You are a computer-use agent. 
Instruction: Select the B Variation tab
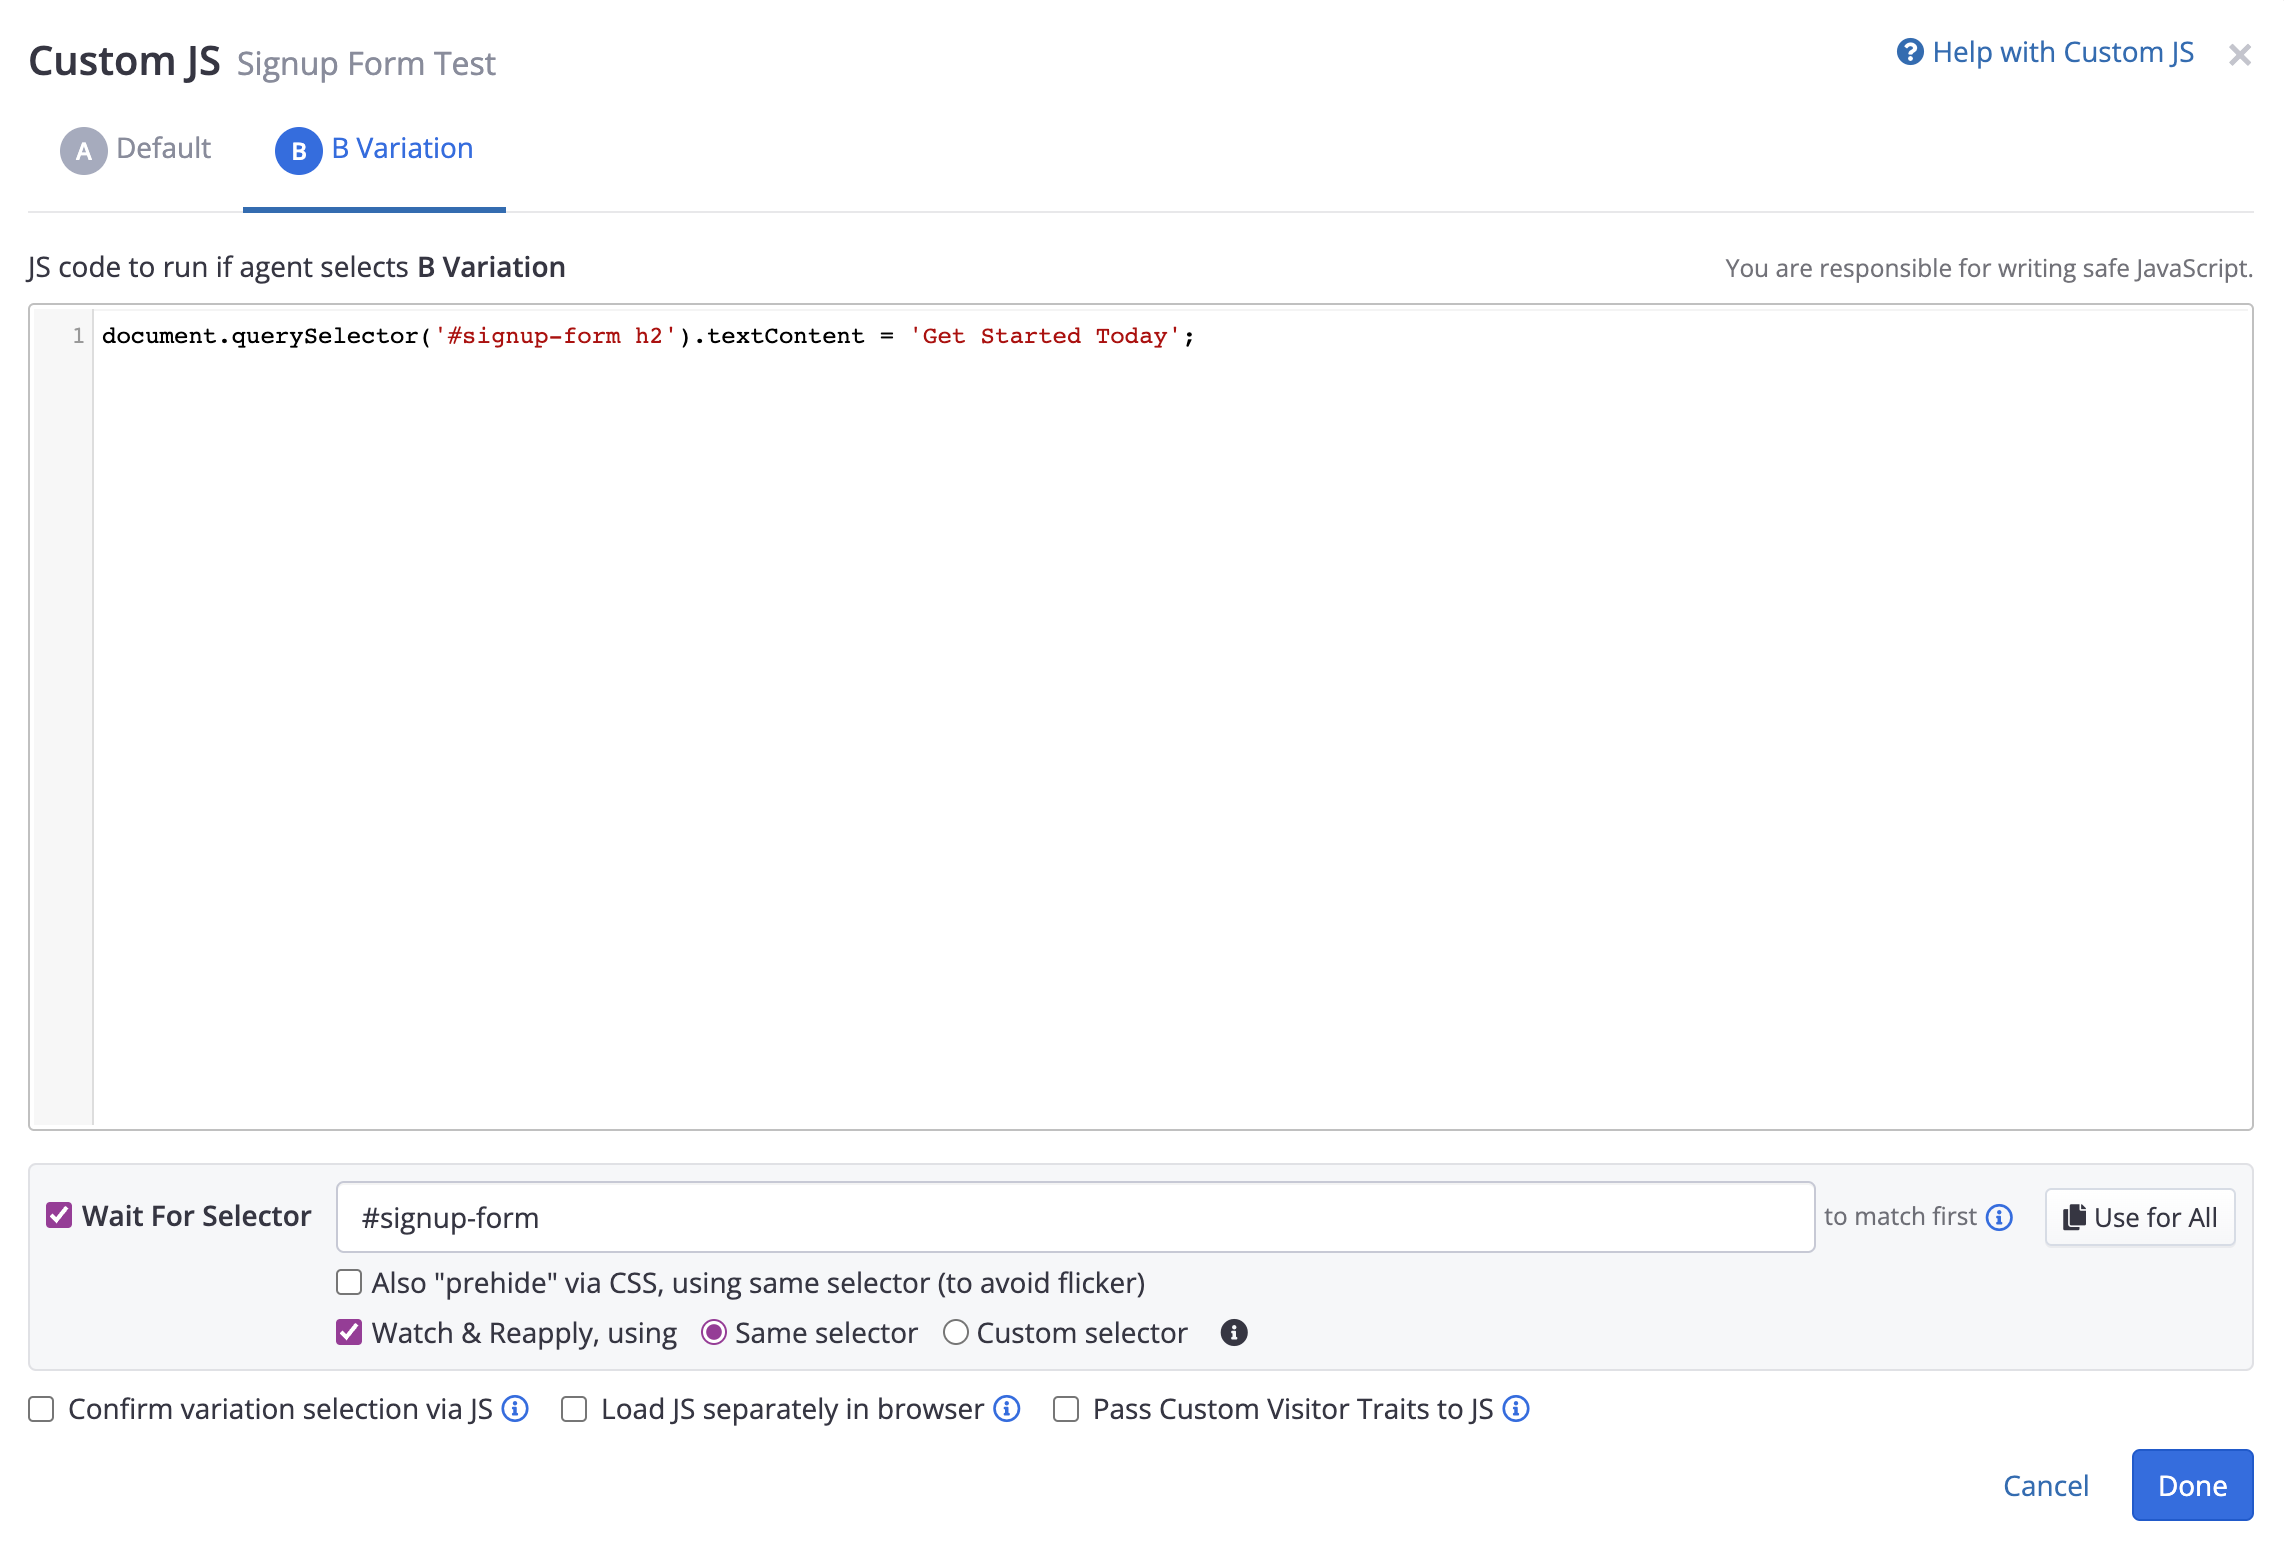point(402,149)
